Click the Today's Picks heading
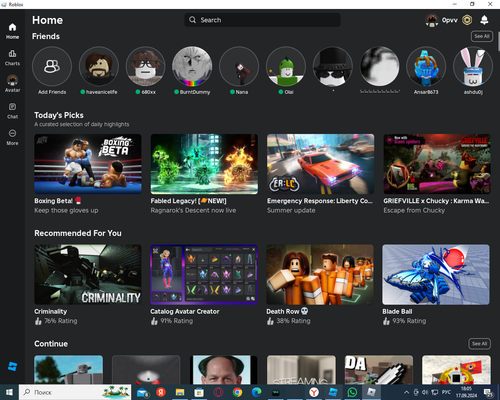The image size is (500, 400). 59,115
